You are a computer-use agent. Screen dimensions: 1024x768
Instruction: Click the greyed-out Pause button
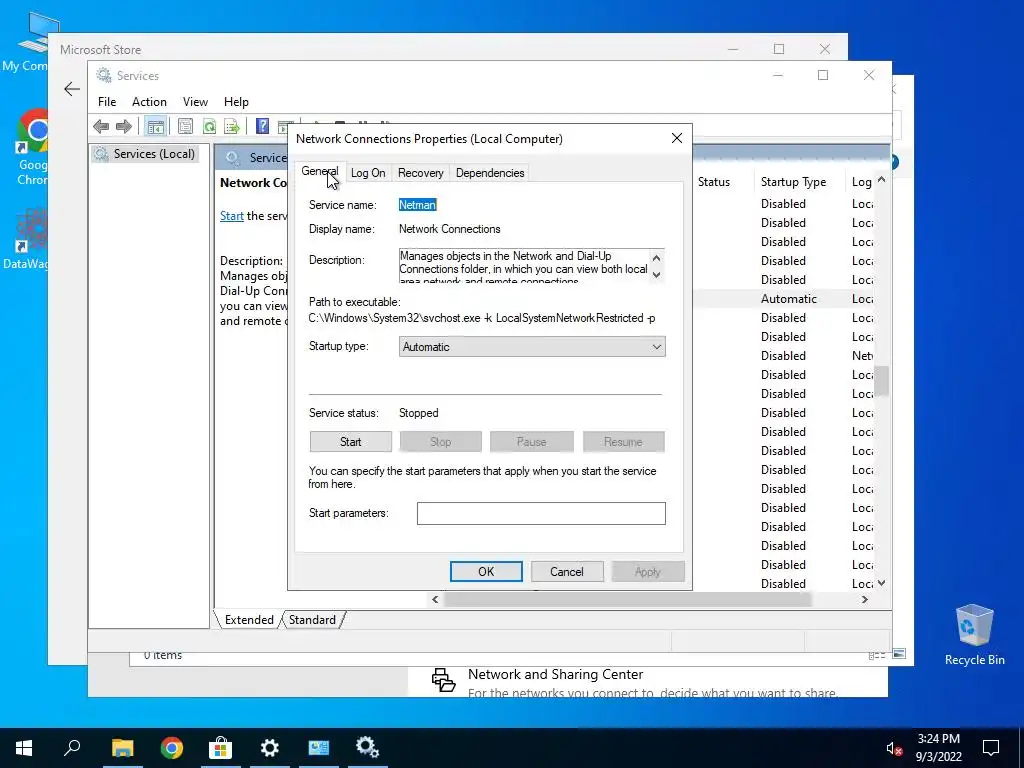click(x=532, y=442)
